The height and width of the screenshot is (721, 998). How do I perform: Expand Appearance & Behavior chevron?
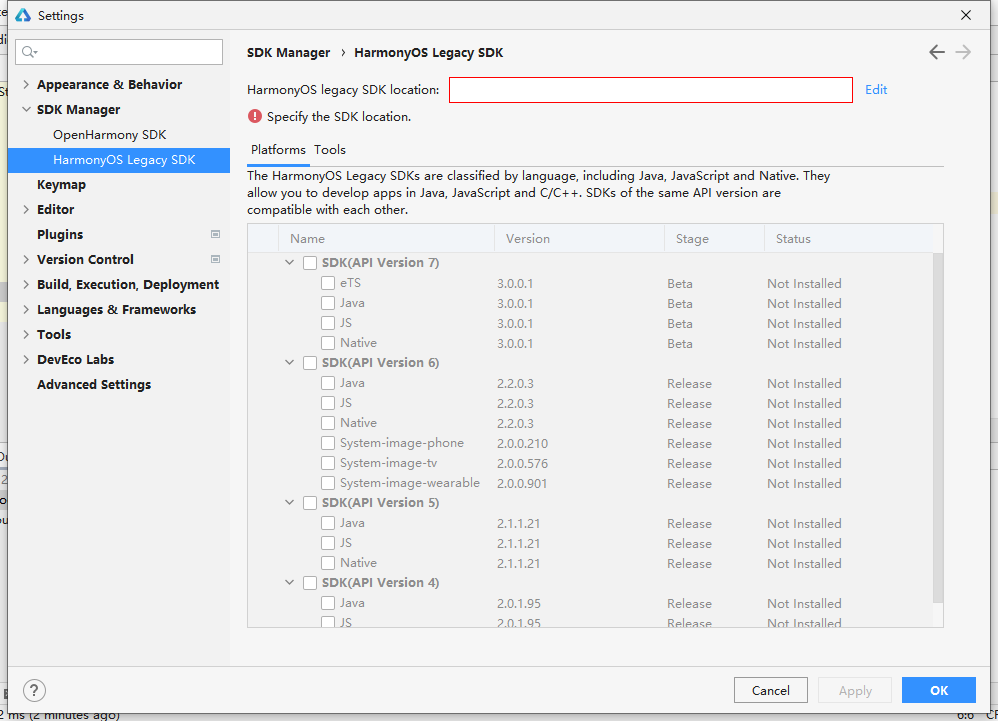tap(26, 84)
